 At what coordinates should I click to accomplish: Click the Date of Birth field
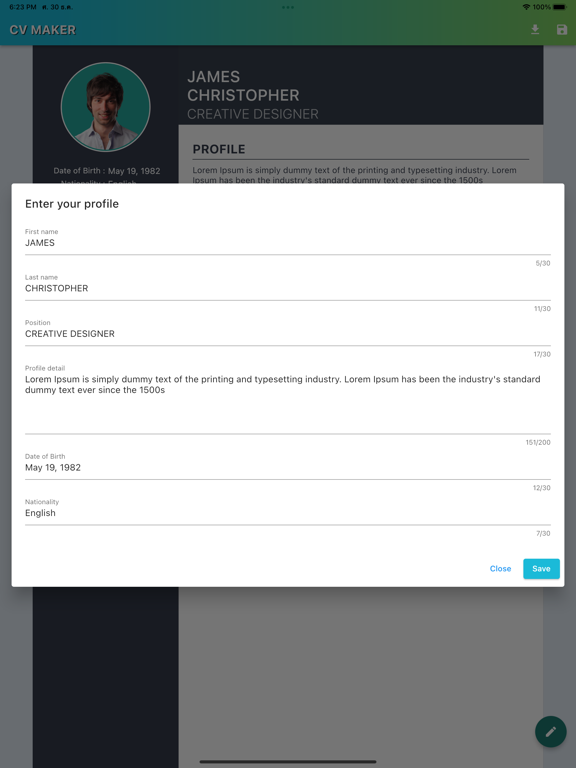288,468
